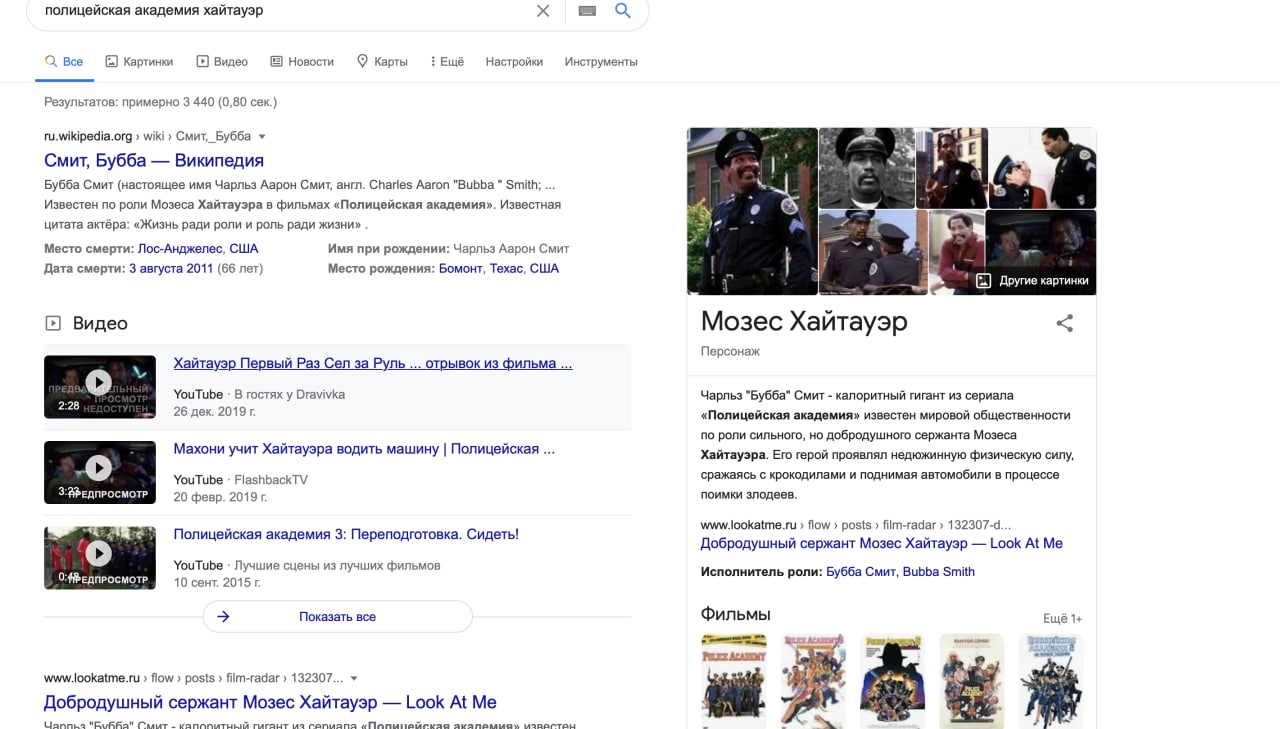Open Полицейская академия 3: Переподготовка link
The width and height of the screenshot is (1280, 729).
(x=346, y=534)
